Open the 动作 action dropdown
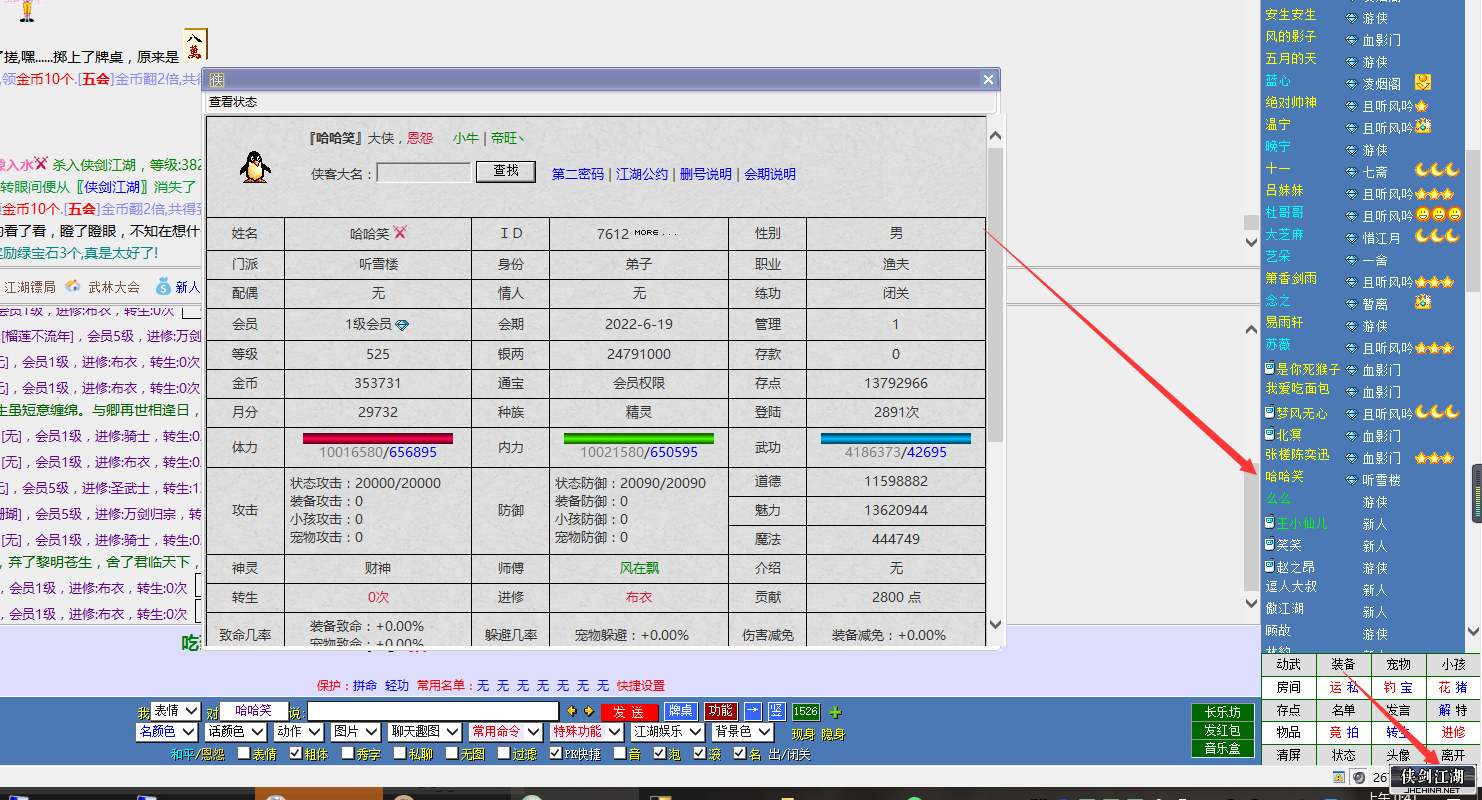1482x800 pixels. (x=299, y=732)
